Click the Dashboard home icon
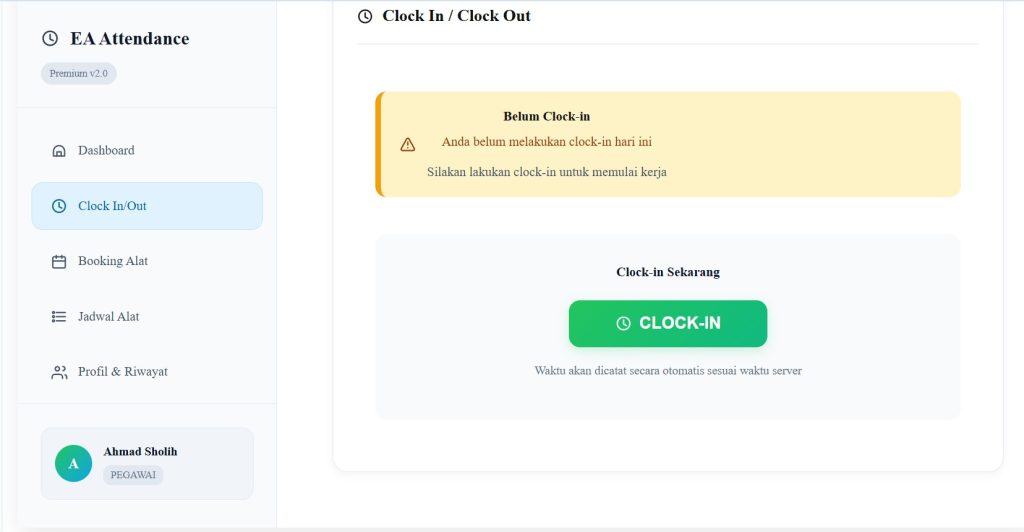 point(59,151)
